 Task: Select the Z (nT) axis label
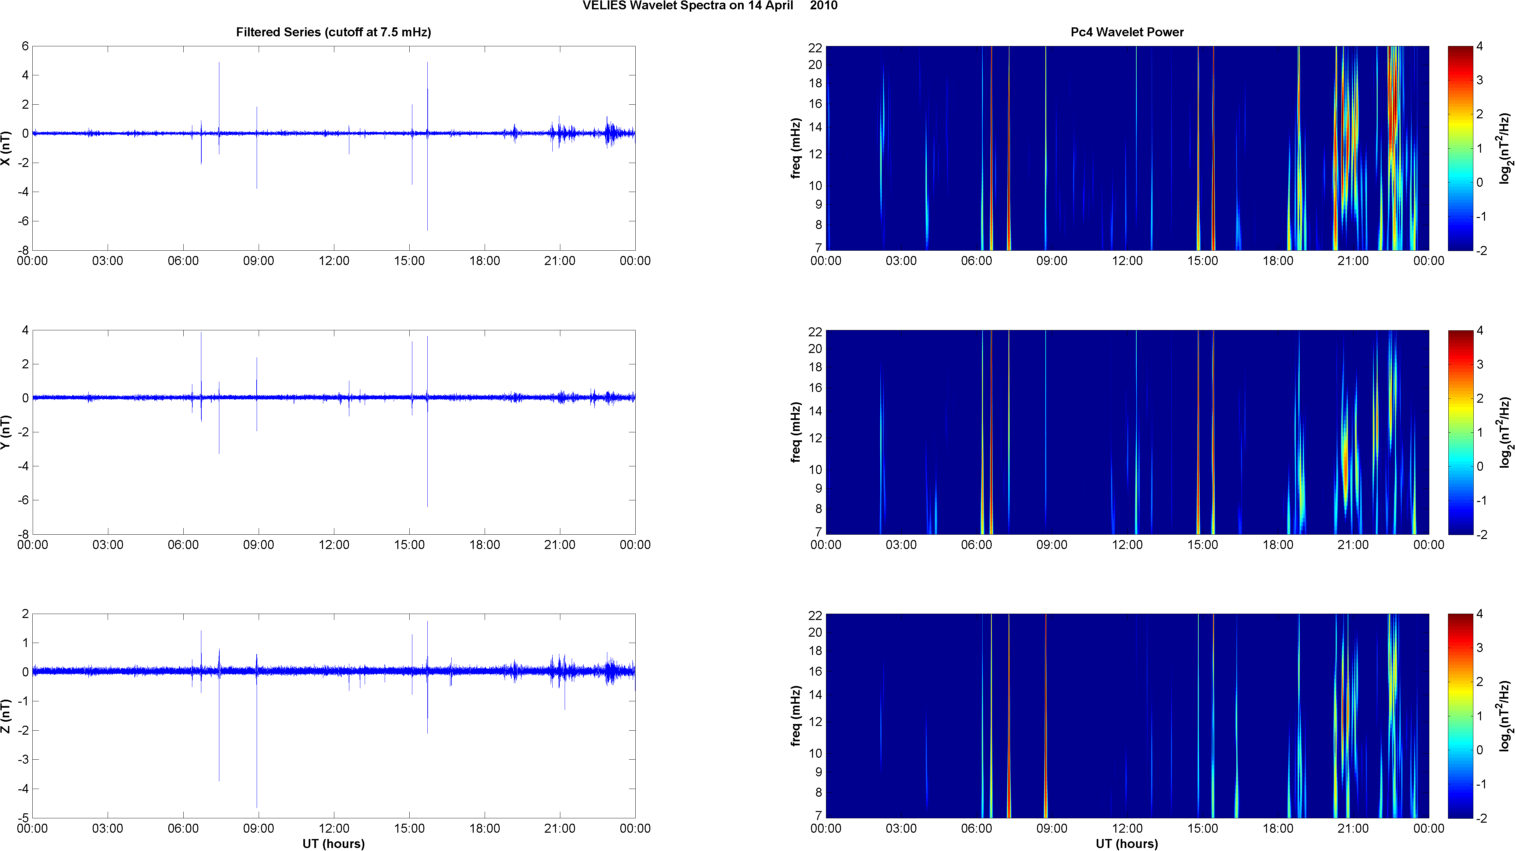click(7, 716)
